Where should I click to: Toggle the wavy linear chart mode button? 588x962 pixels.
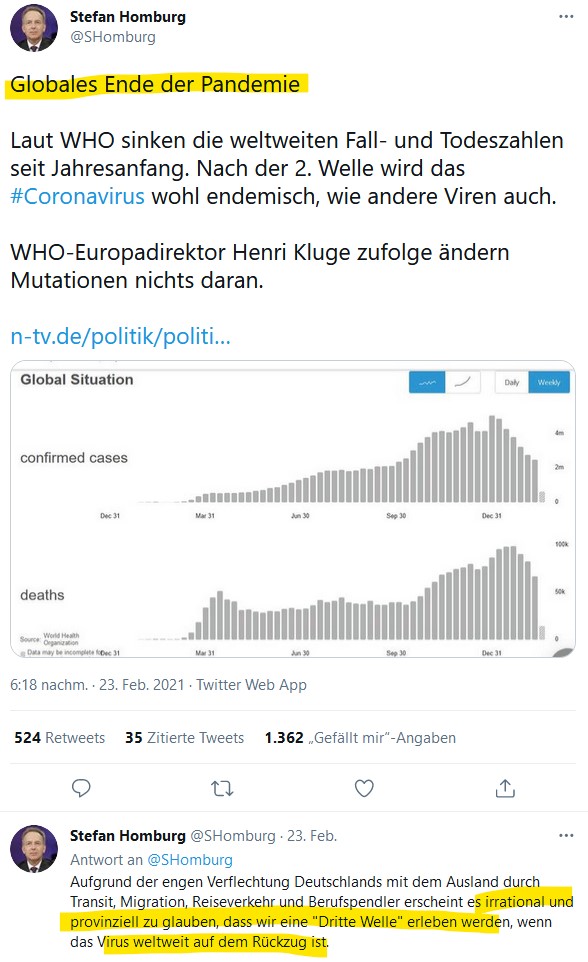tap(427, 382)
